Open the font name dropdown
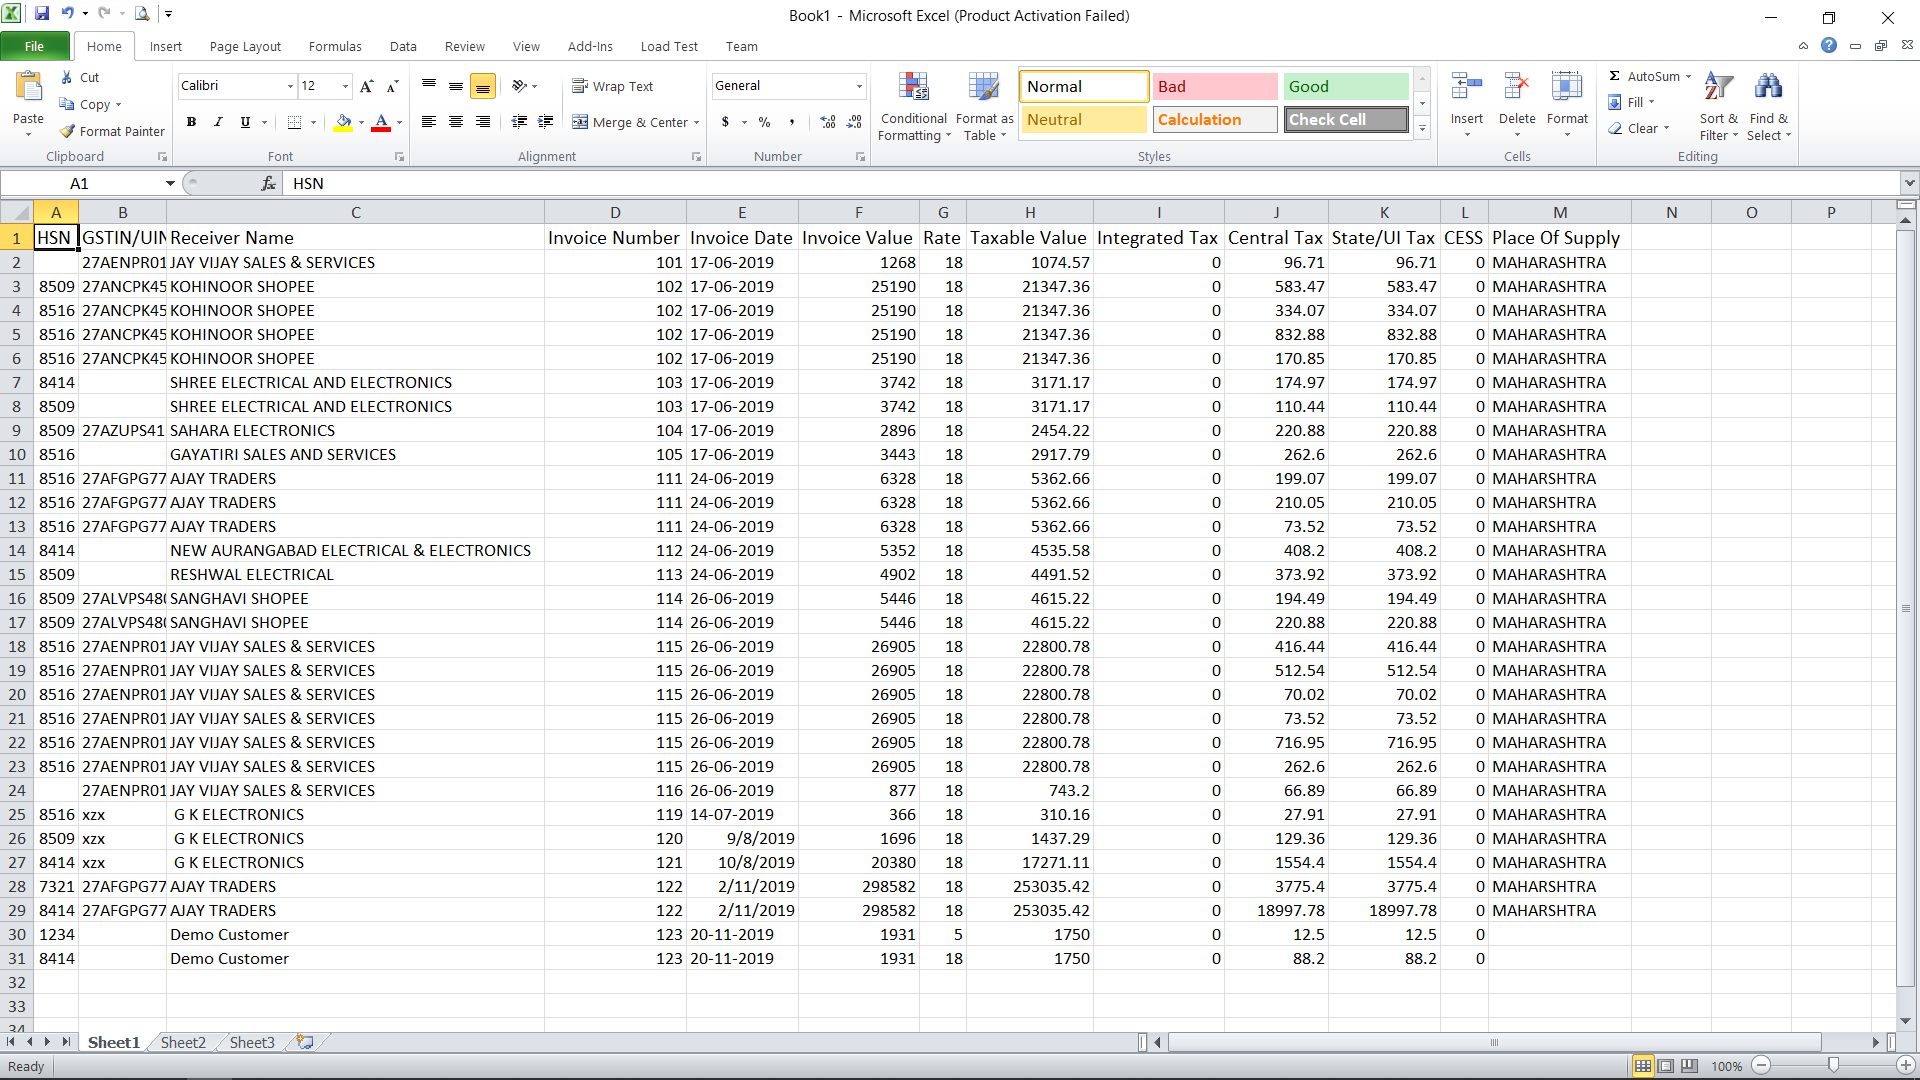1920x1080 pixels. (x=290, y=86)
